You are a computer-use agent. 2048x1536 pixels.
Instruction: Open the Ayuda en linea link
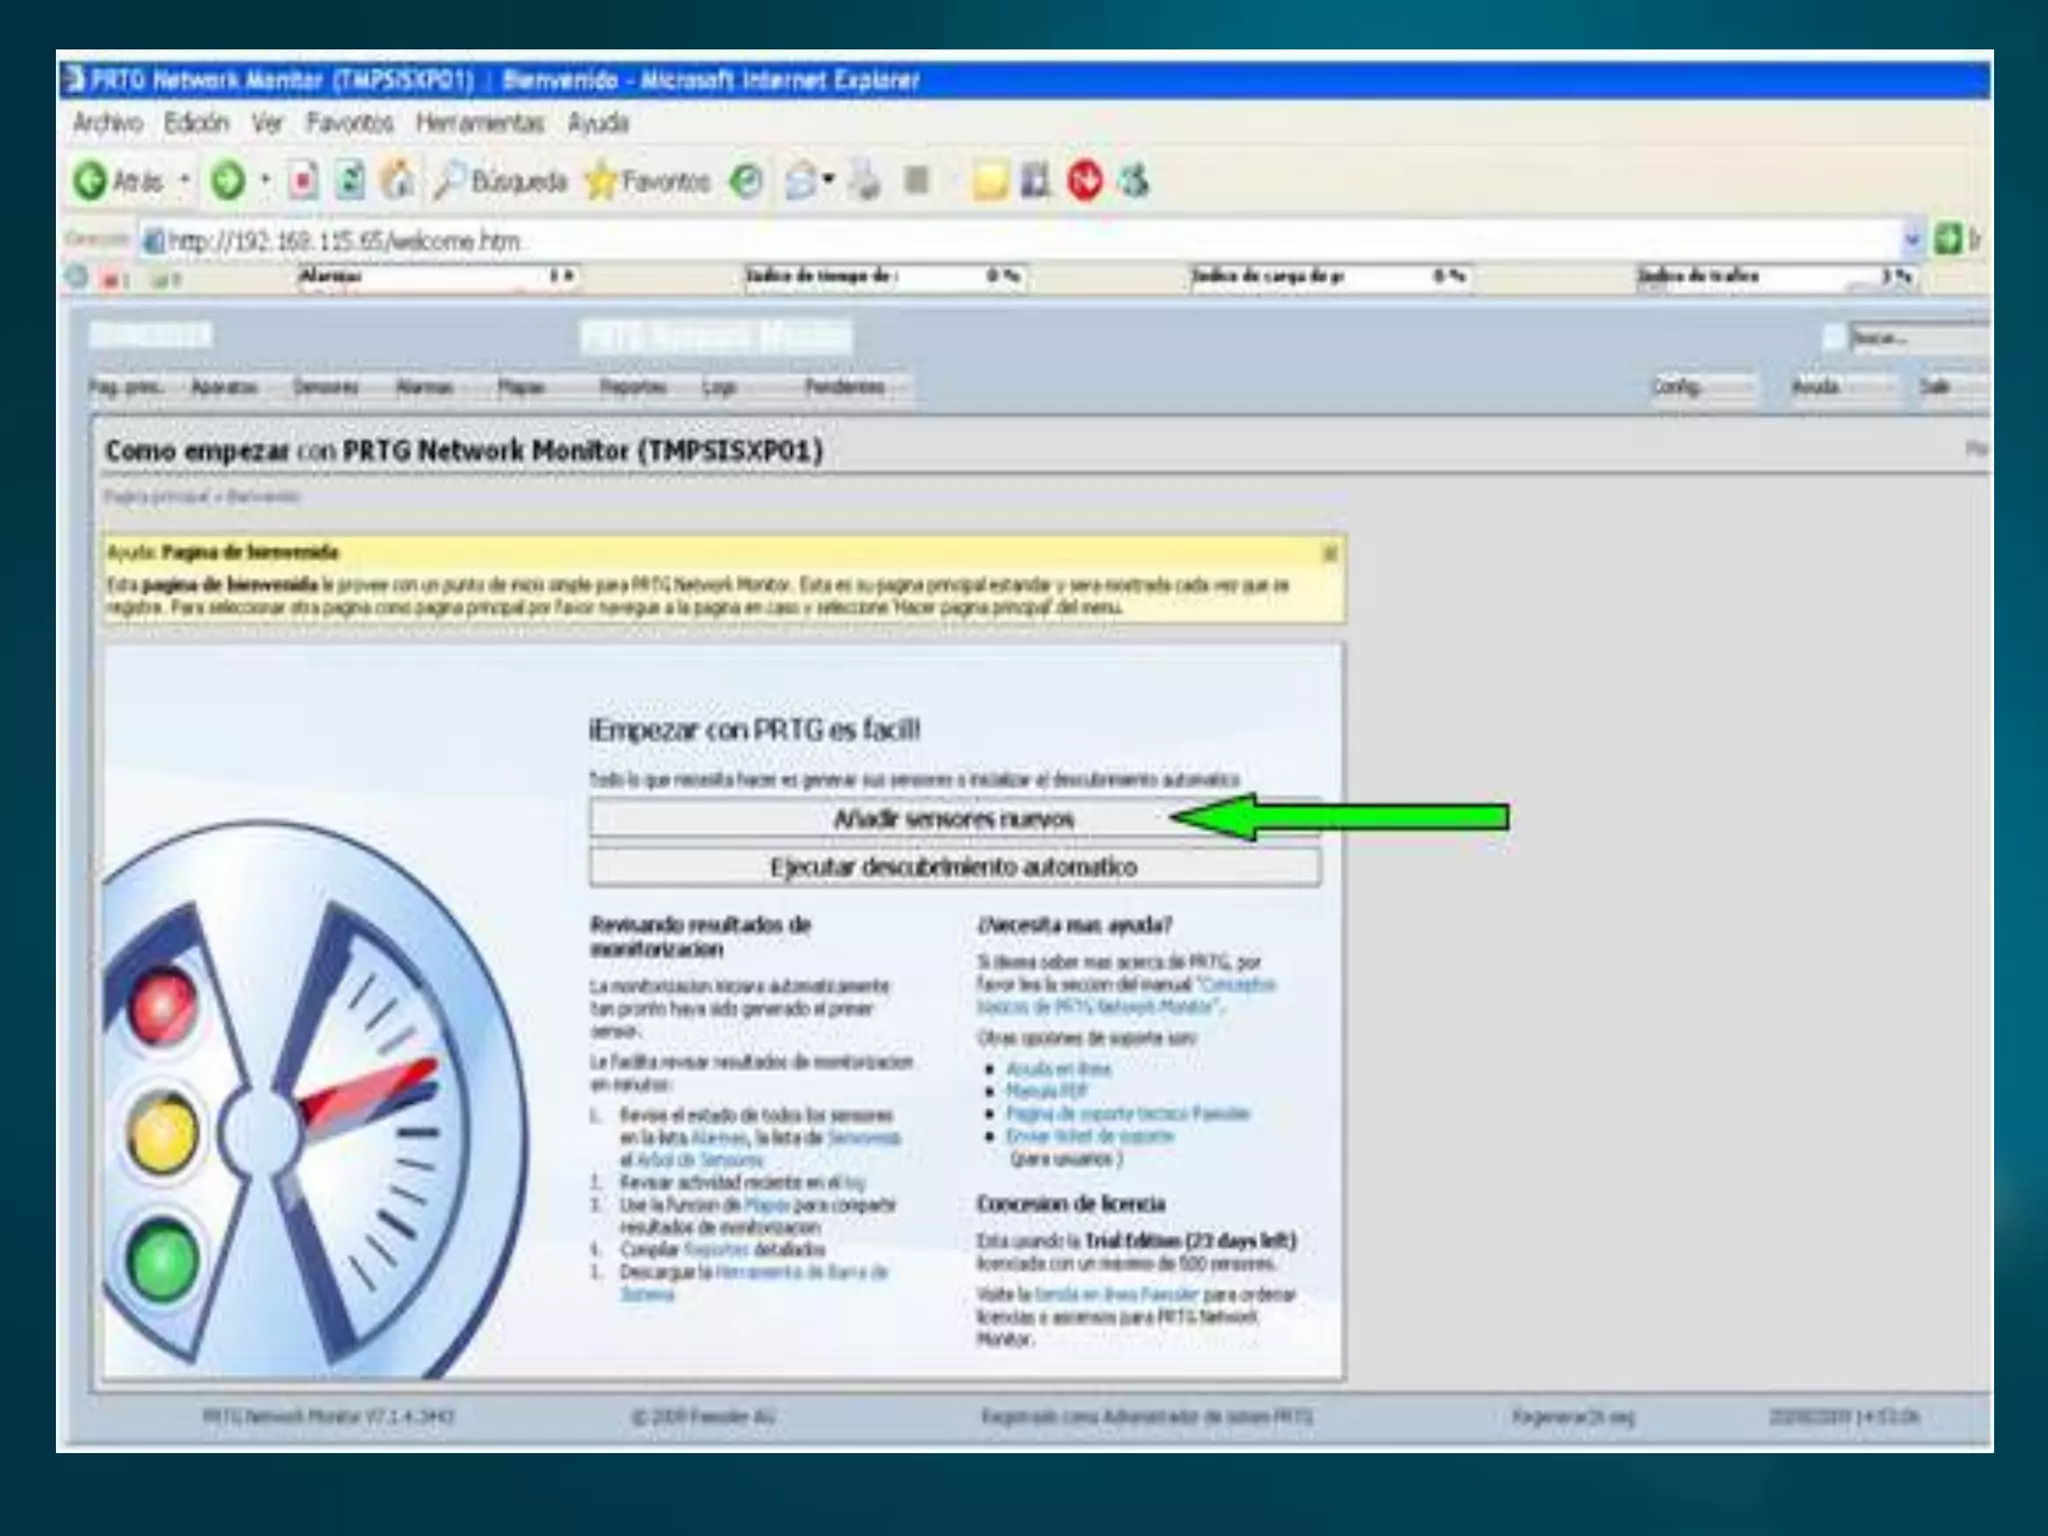pyautogui.click(x=1058, y=1069)
